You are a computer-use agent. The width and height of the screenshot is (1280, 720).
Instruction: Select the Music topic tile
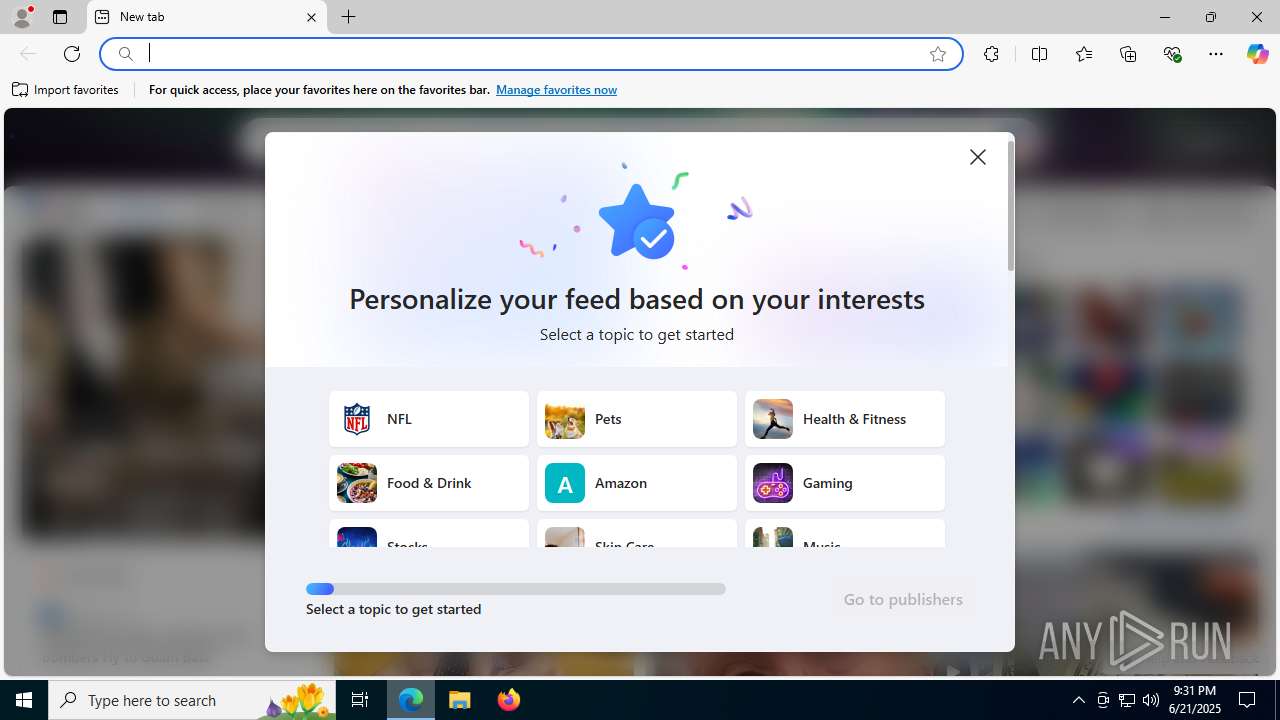(845, 534)
